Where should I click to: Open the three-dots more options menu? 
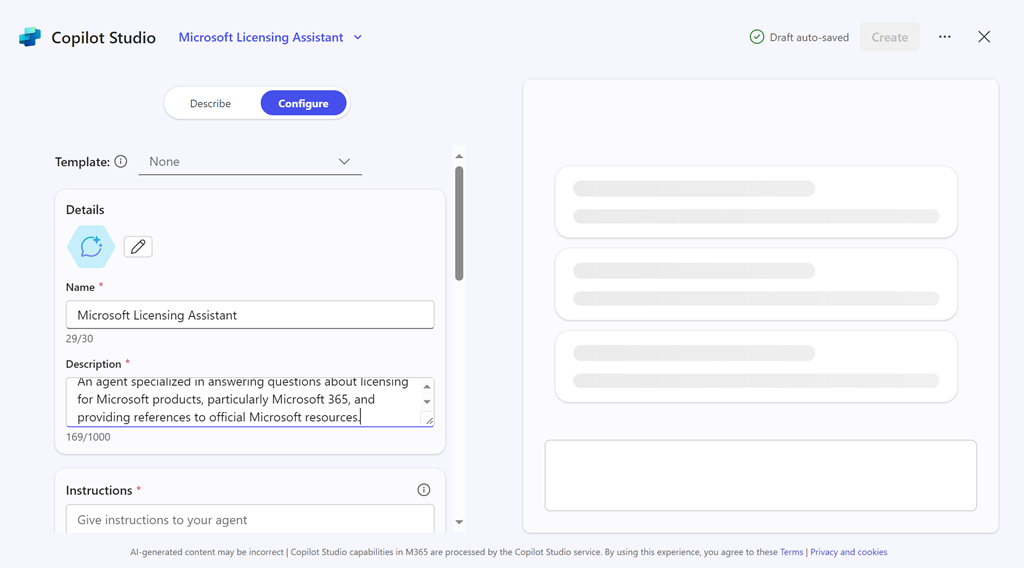[x=944, y=37]
